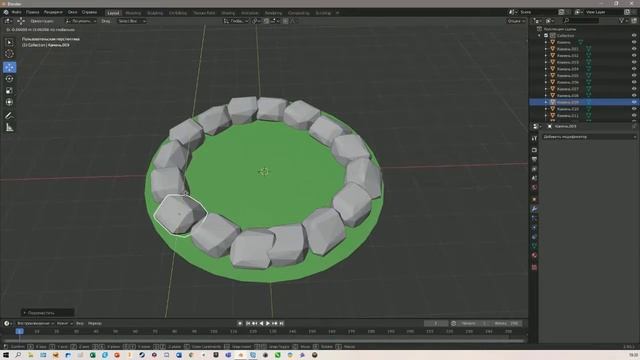Open the Вид menu in timeline
Viewport: 640px width, 360px height.
pos(80,323)
